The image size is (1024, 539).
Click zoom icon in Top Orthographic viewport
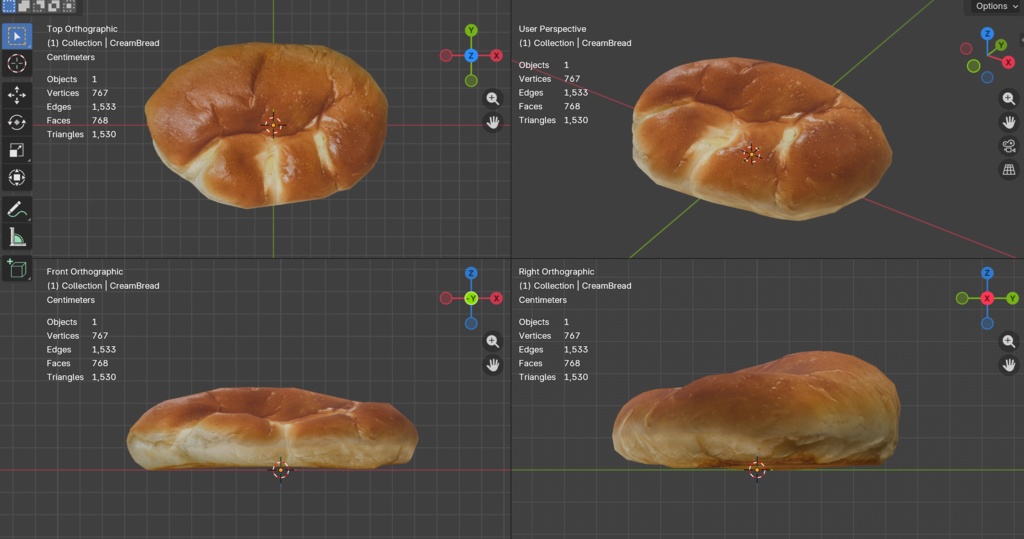click(x=493, y=99)
